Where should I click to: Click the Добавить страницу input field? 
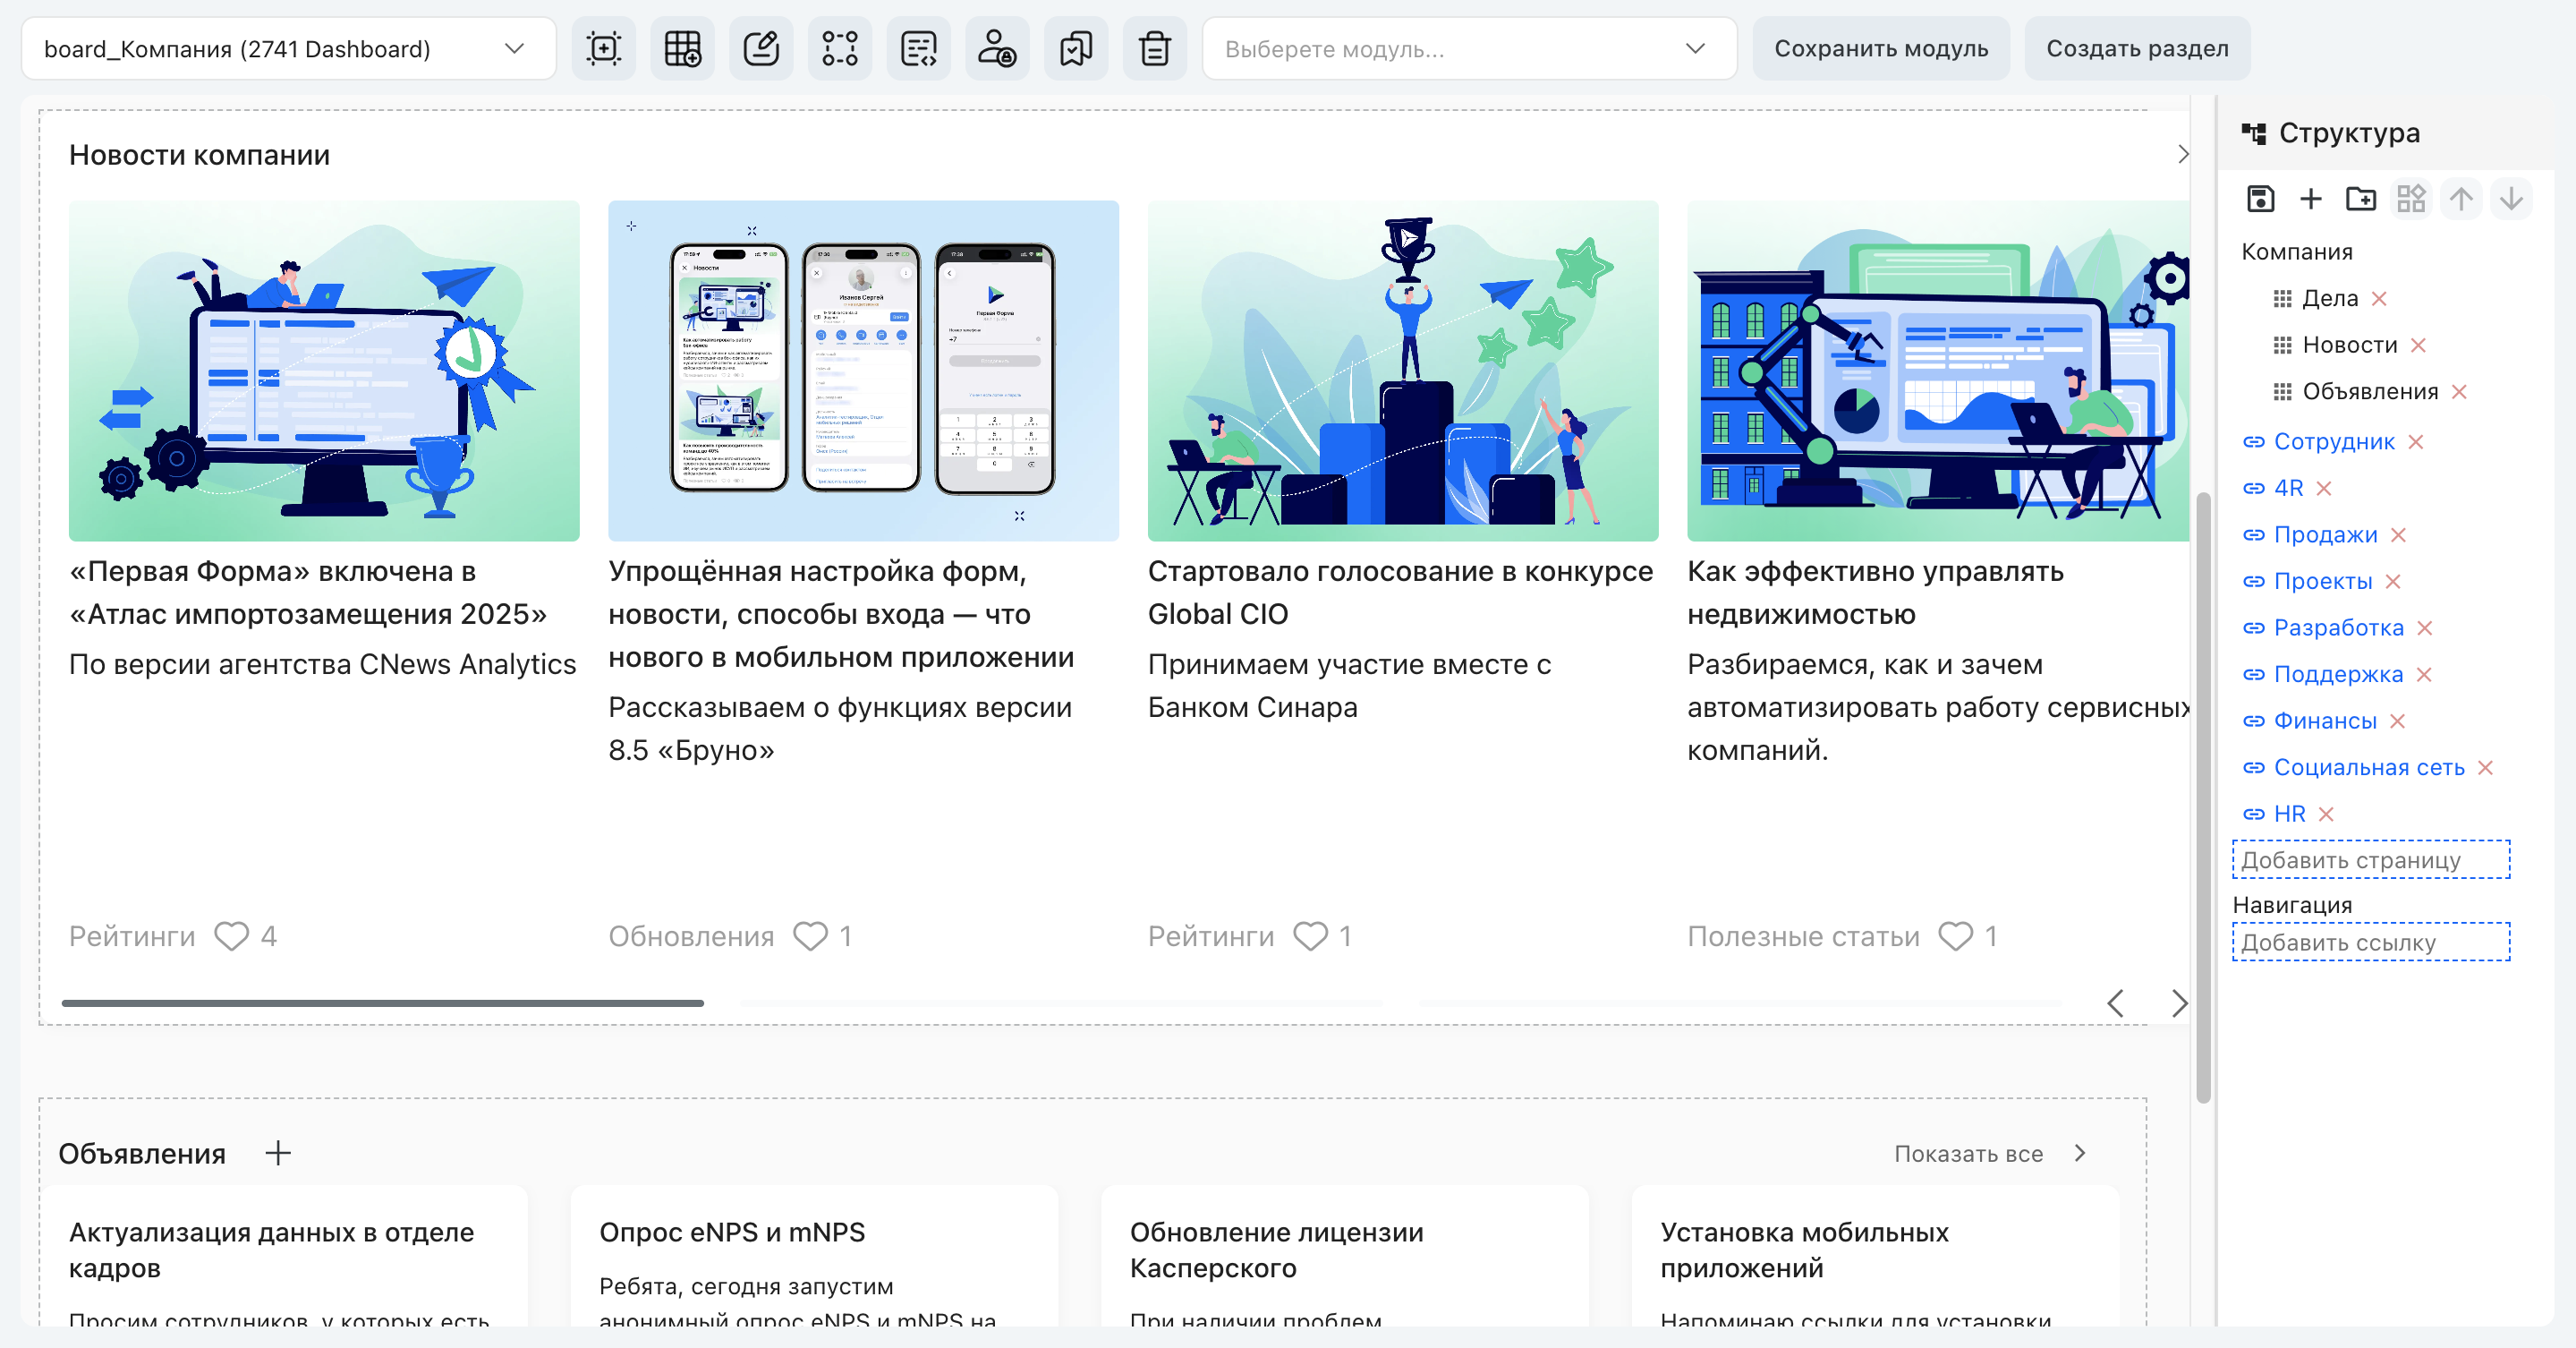tap(2371, 860)
